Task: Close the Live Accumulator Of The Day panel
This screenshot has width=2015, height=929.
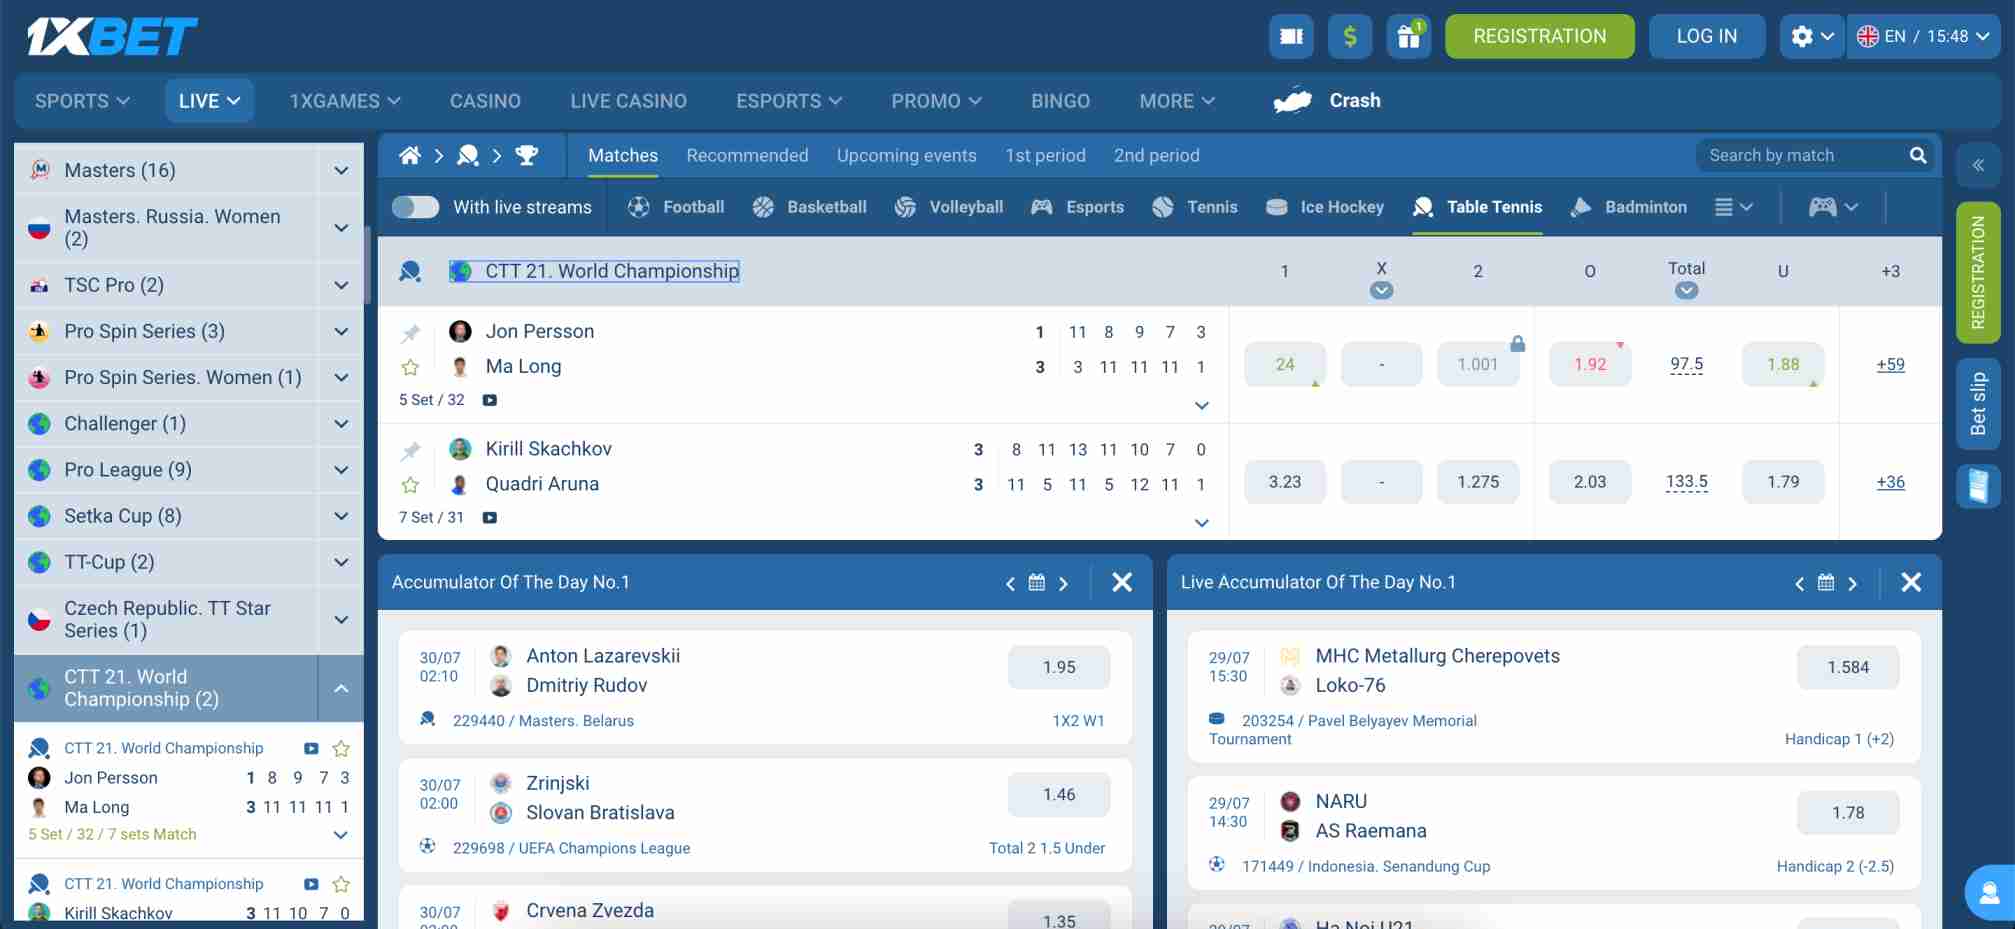Action: (1911, 583)
